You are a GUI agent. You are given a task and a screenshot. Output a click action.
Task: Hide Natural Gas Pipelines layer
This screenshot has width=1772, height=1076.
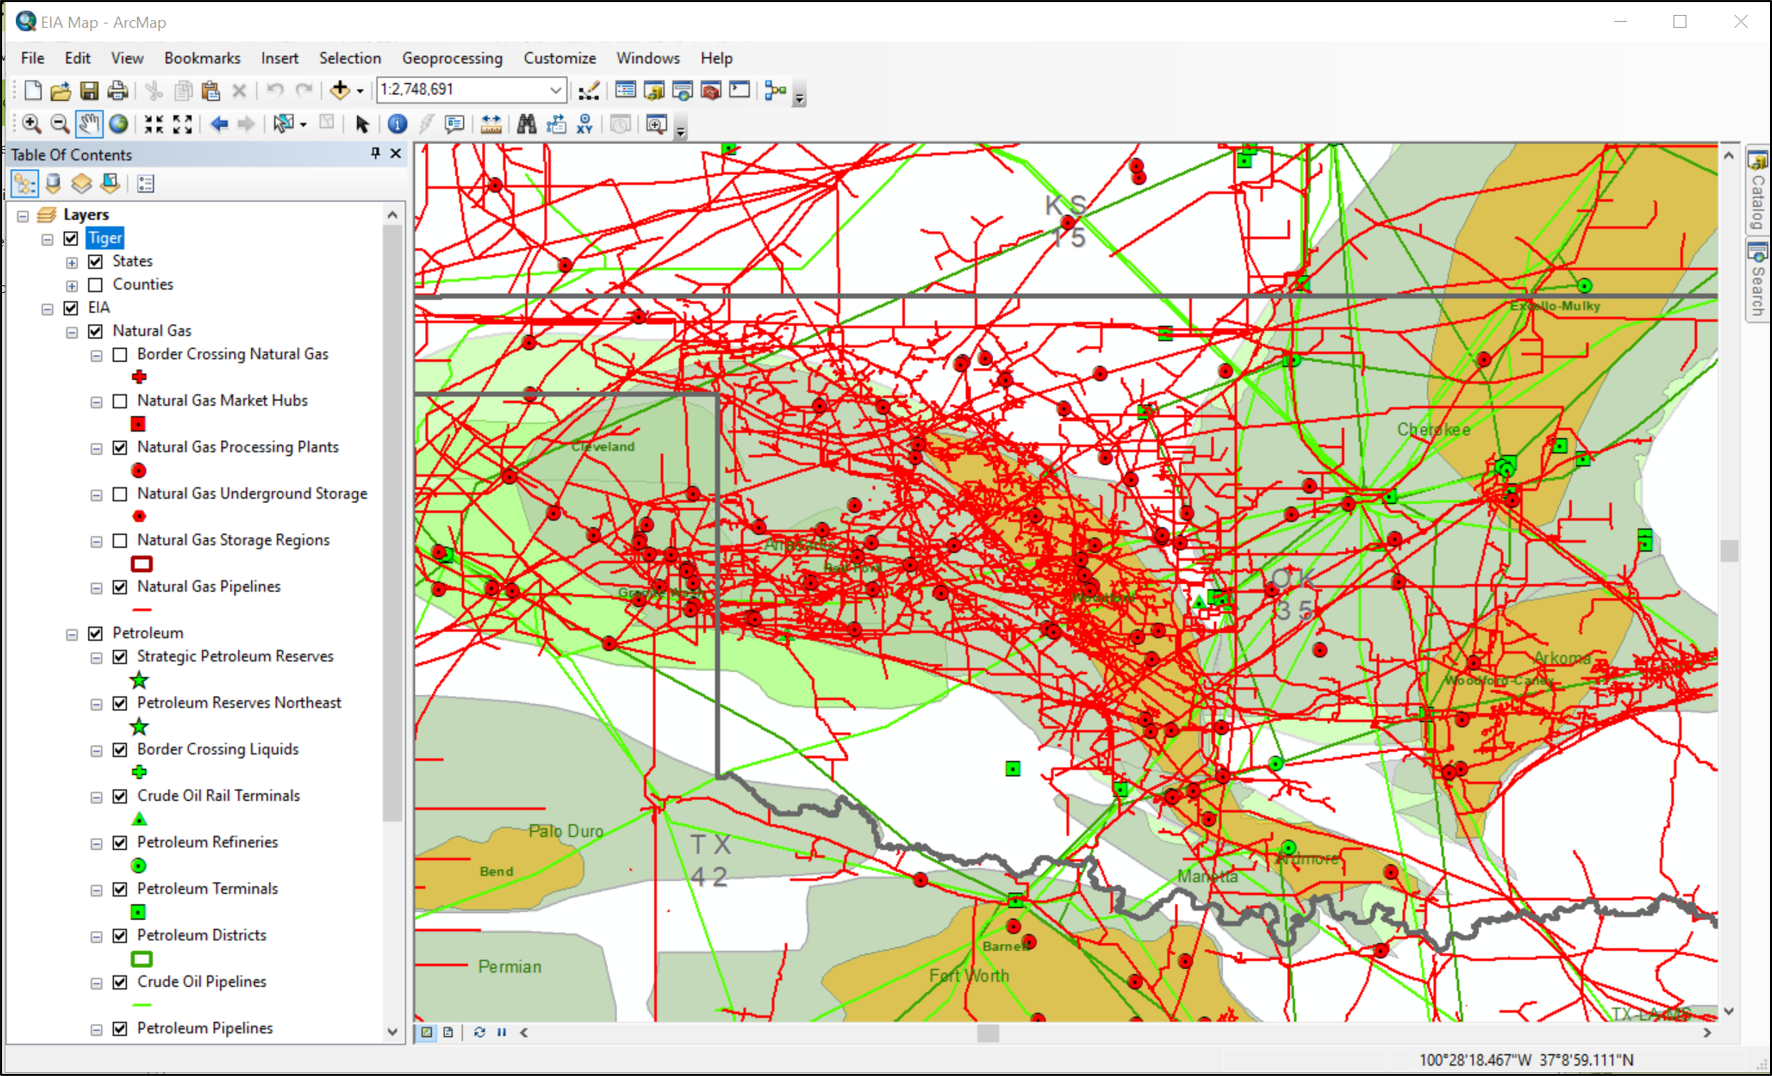120,587
